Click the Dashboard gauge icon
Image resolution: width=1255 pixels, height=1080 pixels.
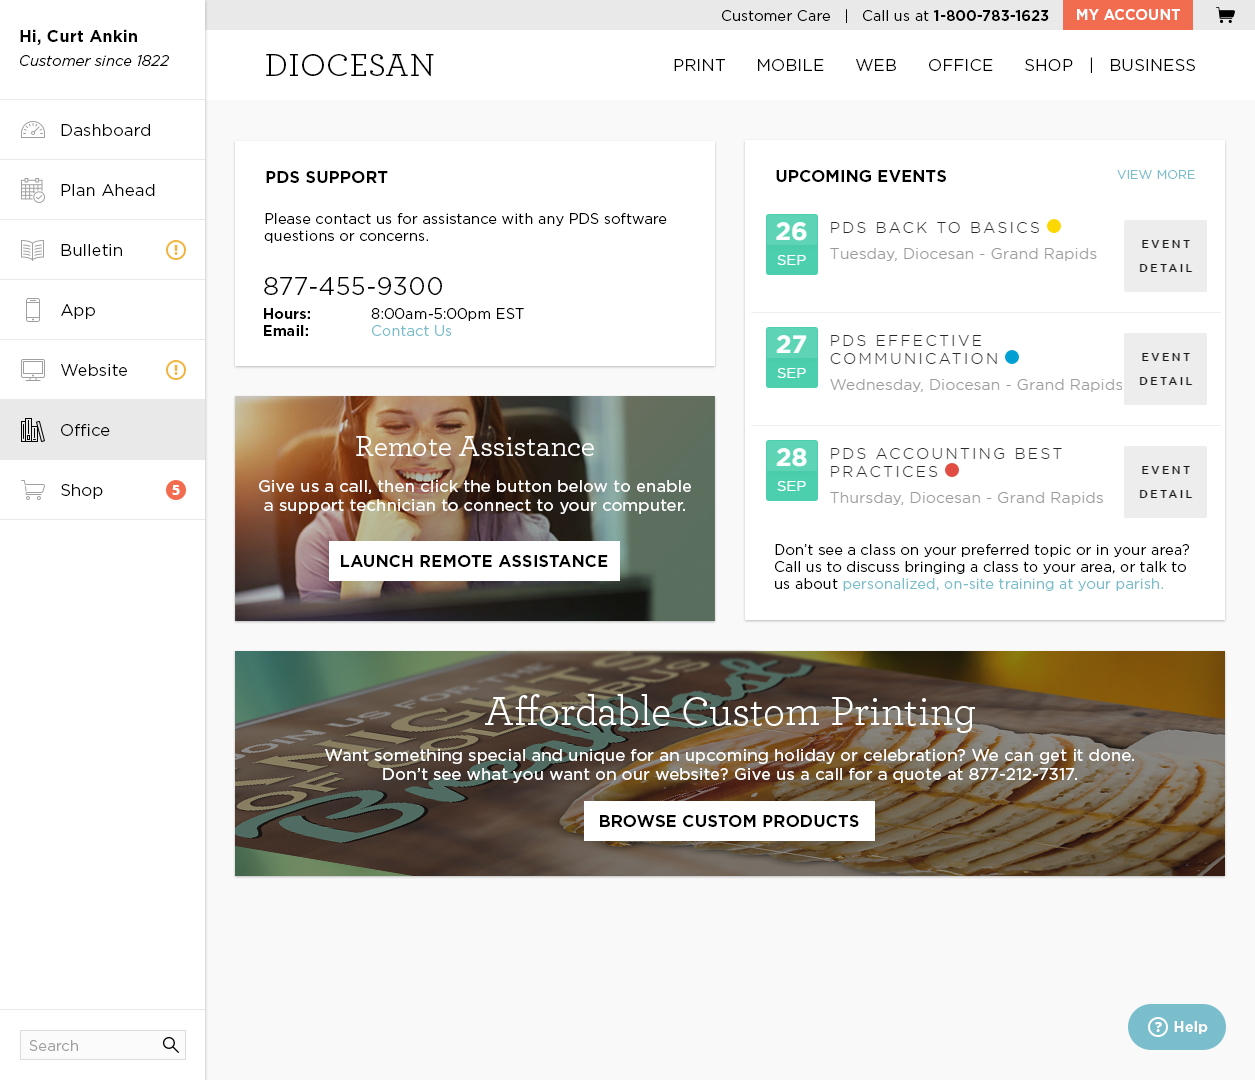coord(33,130)
